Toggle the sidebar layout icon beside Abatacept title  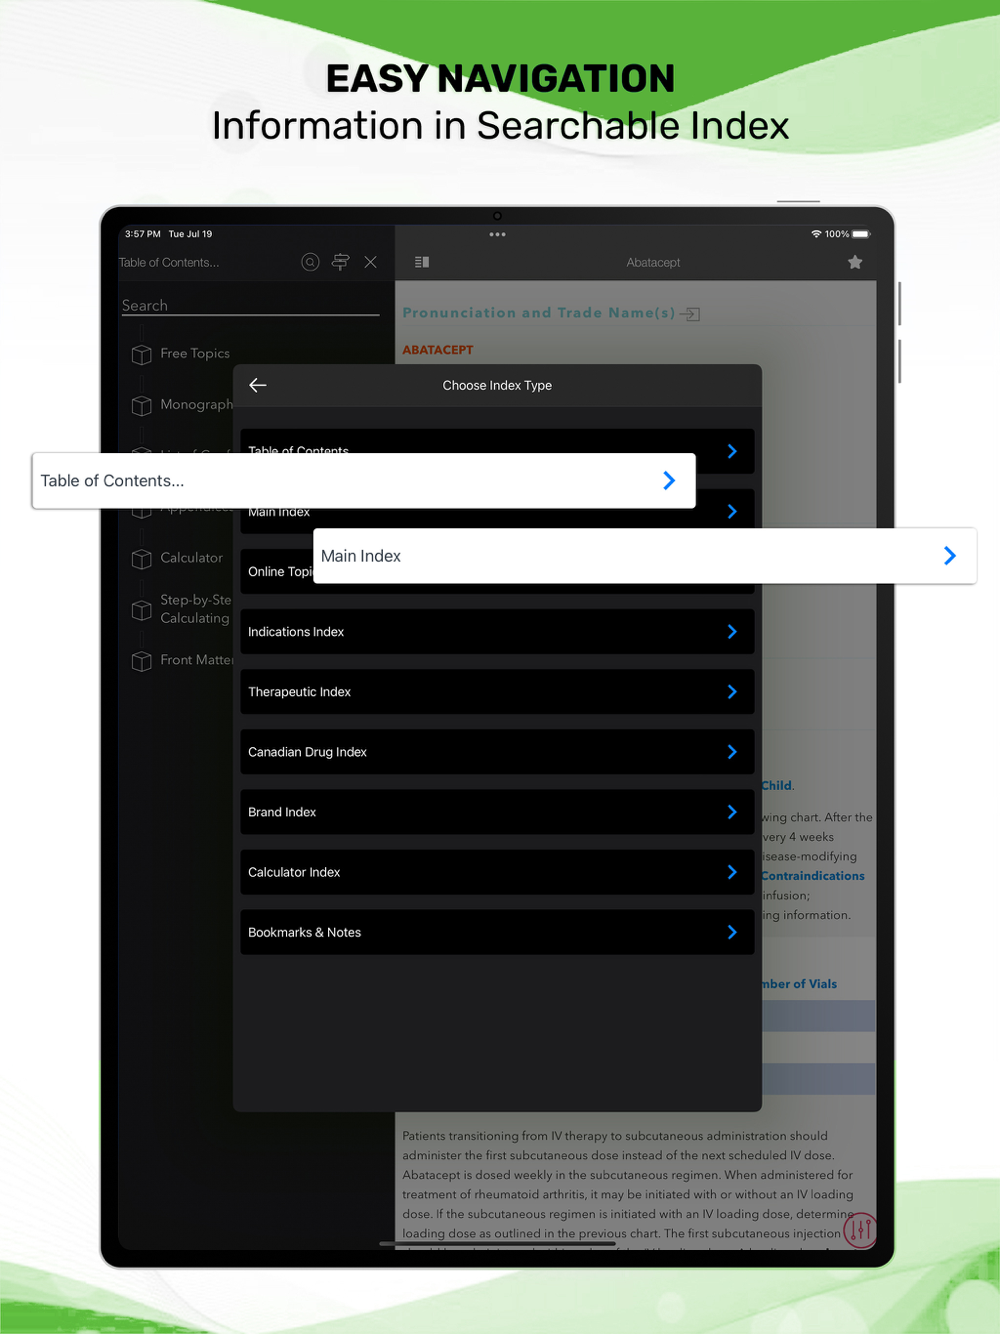point(422,262)
